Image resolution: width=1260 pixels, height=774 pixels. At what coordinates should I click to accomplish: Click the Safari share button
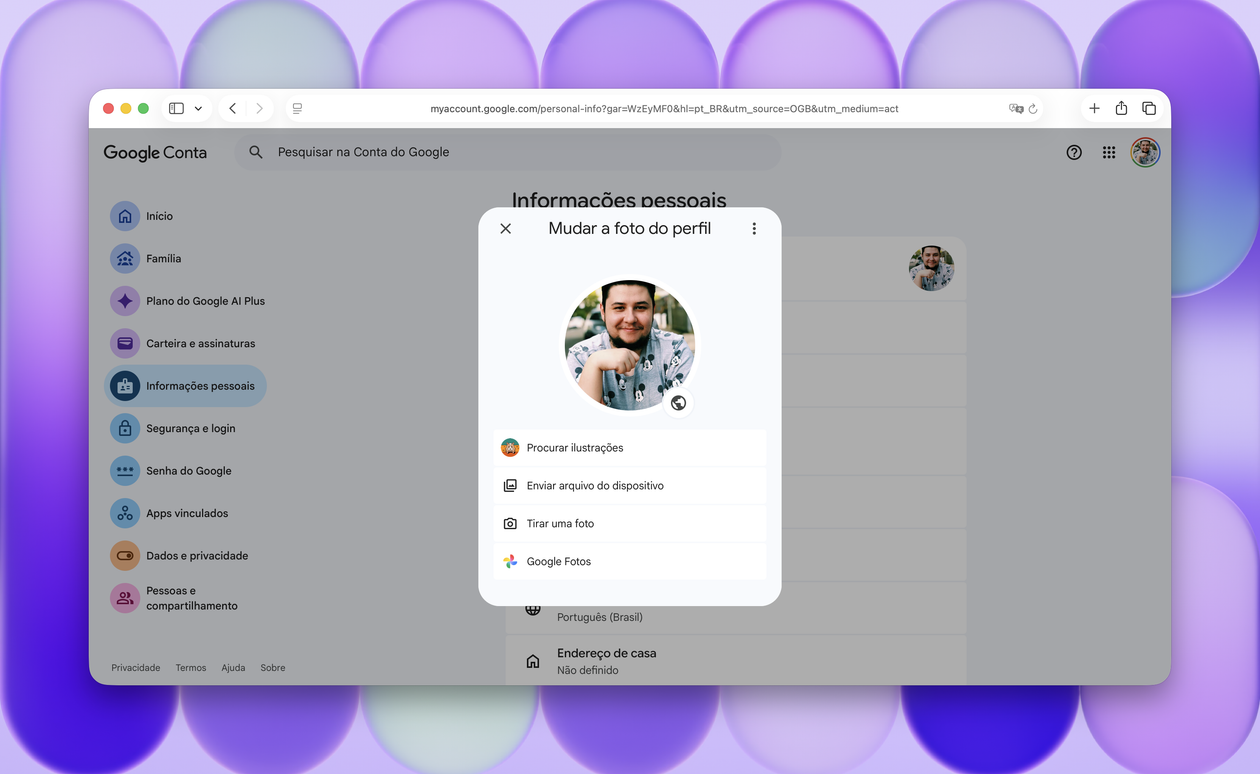click(x=1121, y=108)
